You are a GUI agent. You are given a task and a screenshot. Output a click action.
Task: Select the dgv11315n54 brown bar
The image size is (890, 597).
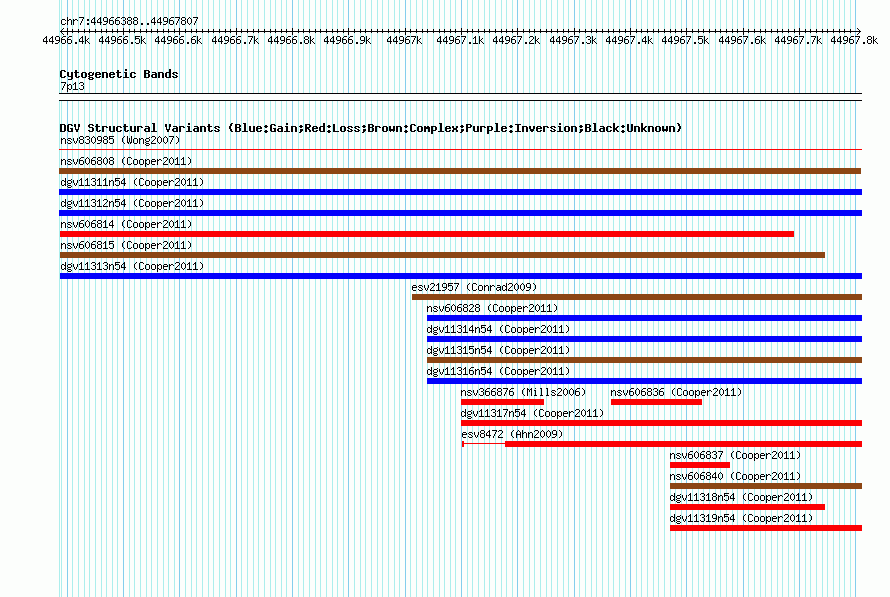tap(644, 360)
